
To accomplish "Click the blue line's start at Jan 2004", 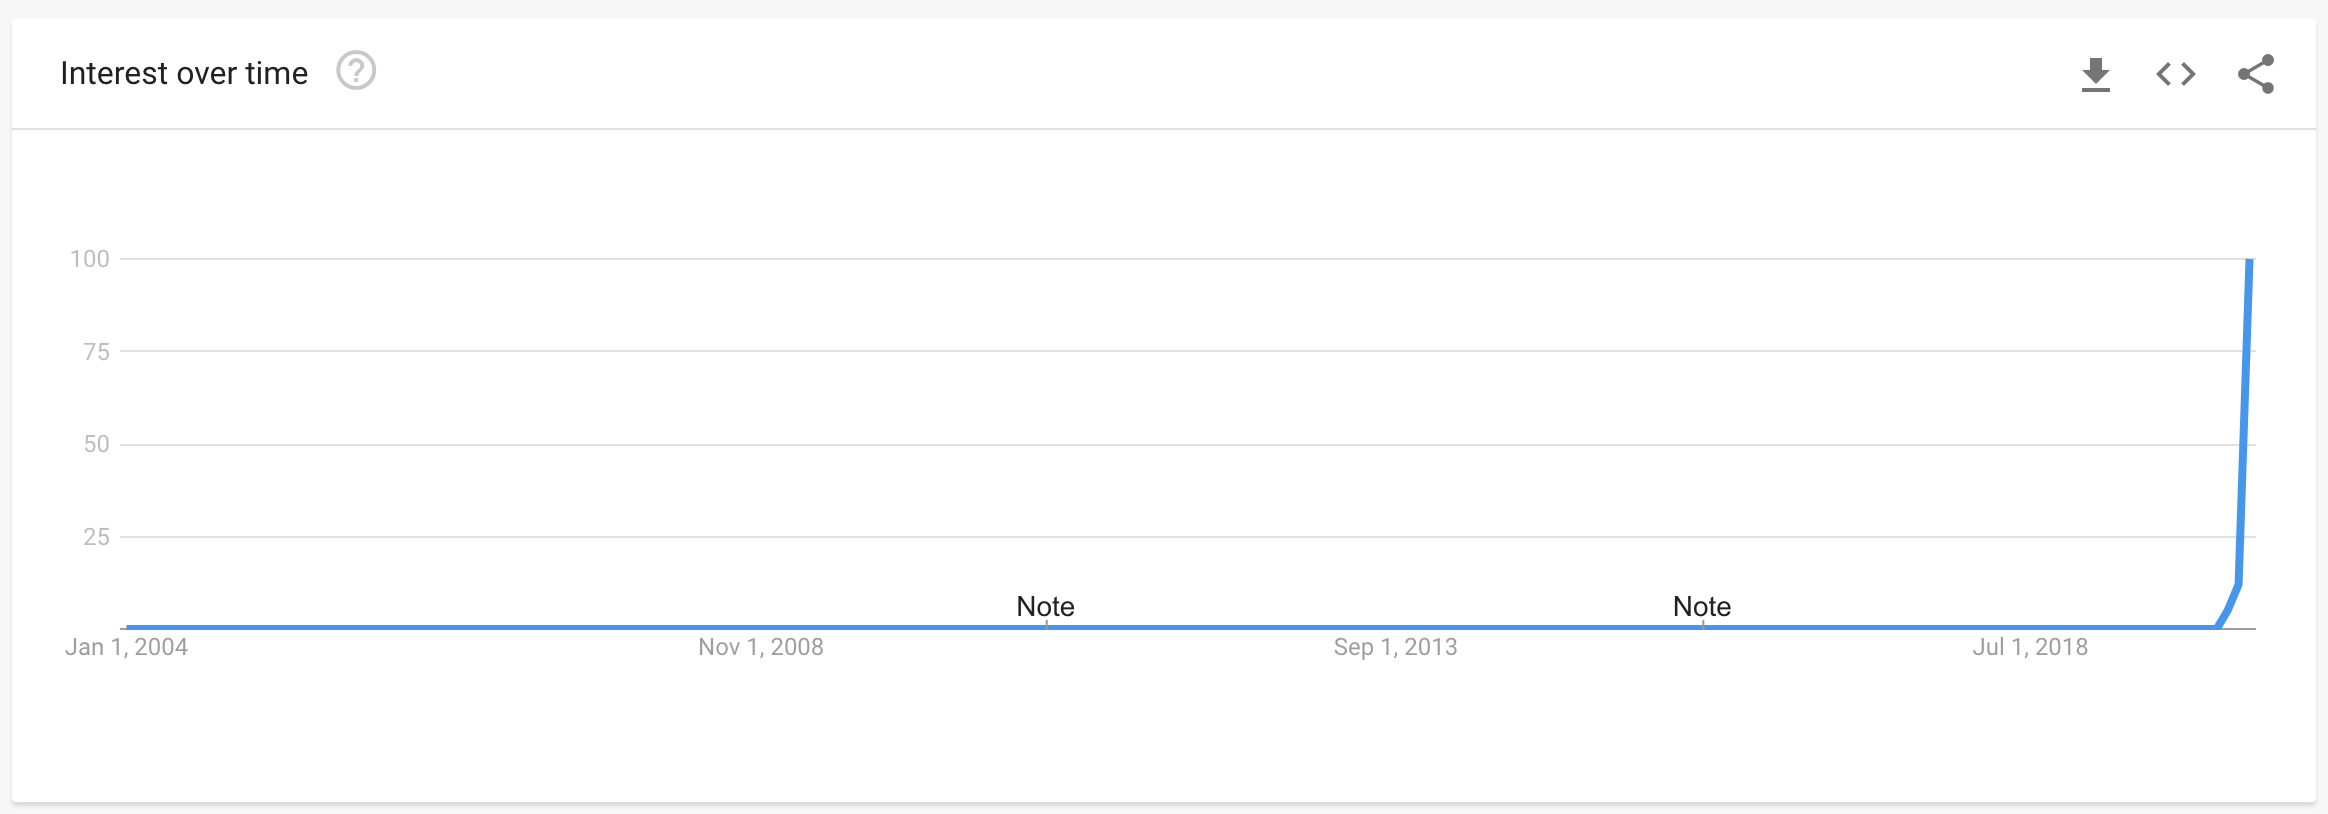I will point(129,627).
